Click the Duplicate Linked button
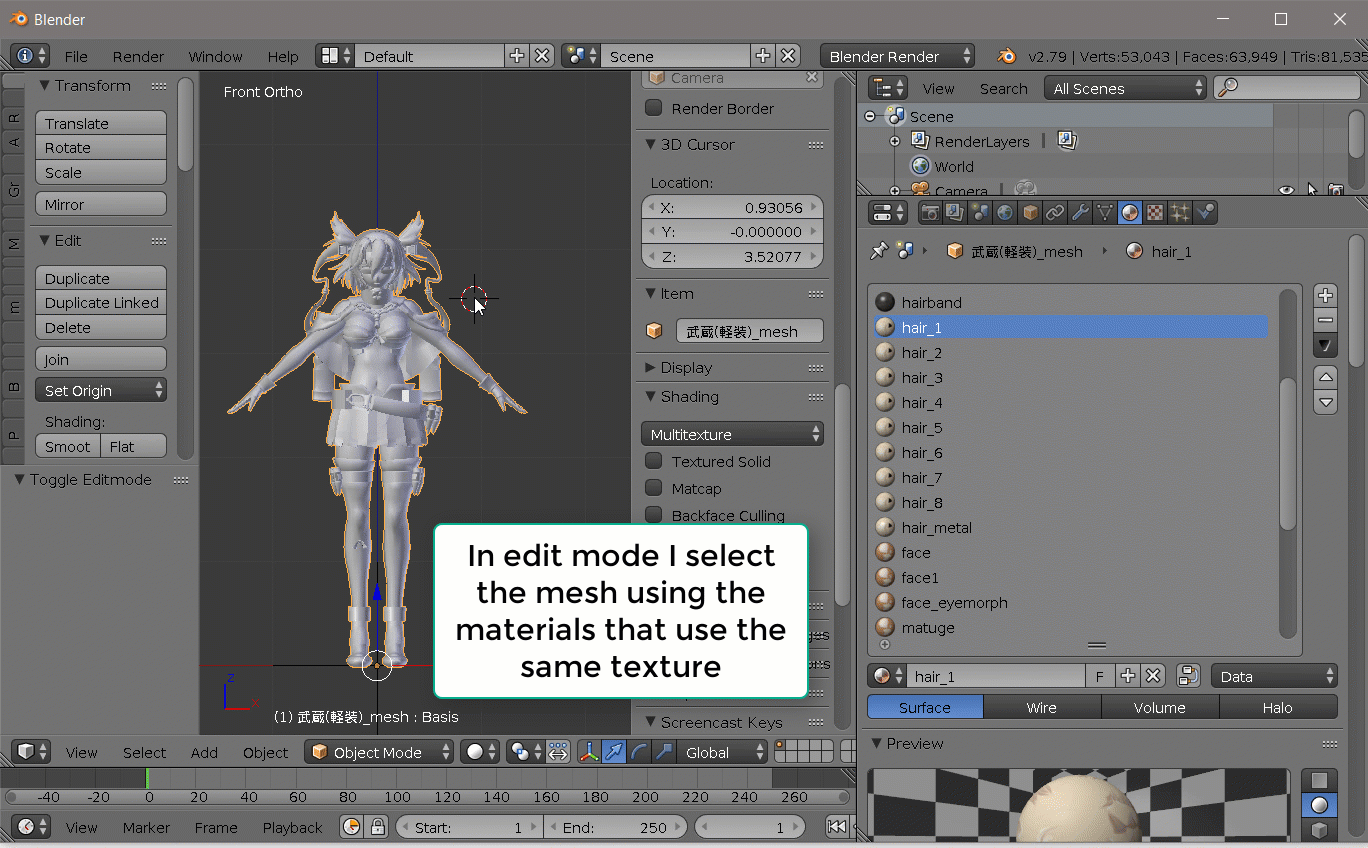1368x848 pixels. [101, 303]
